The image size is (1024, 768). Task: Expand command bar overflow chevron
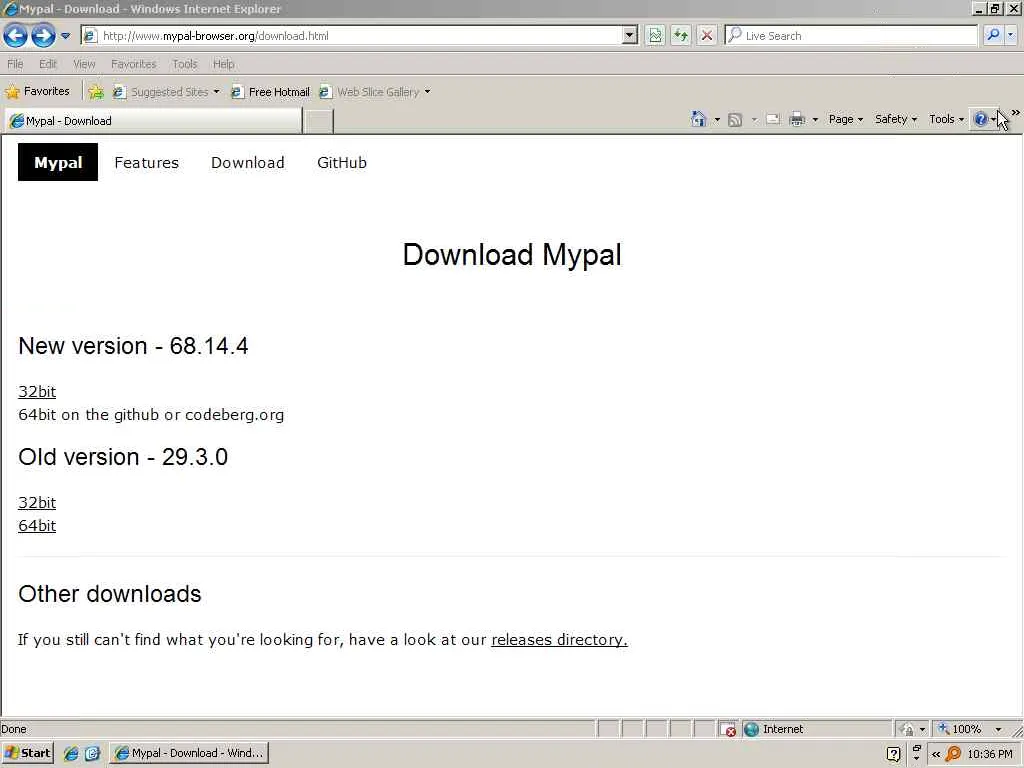point(1016,113)
